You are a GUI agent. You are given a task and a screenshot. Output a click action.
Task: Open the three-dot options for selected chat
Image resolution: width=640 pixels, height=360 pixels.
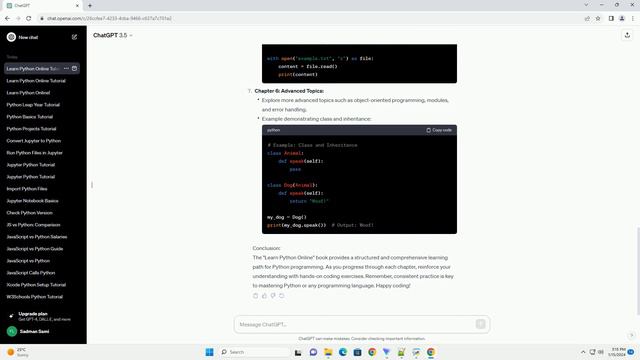[x=67, y=69]
